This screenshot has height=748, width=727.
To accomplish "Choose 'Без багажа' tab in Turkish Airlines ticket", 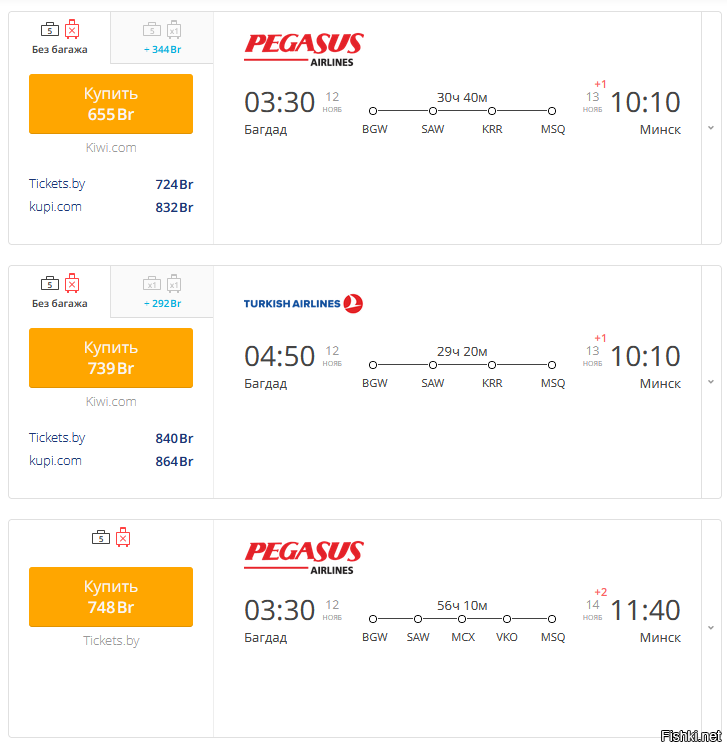I will 60,291.
